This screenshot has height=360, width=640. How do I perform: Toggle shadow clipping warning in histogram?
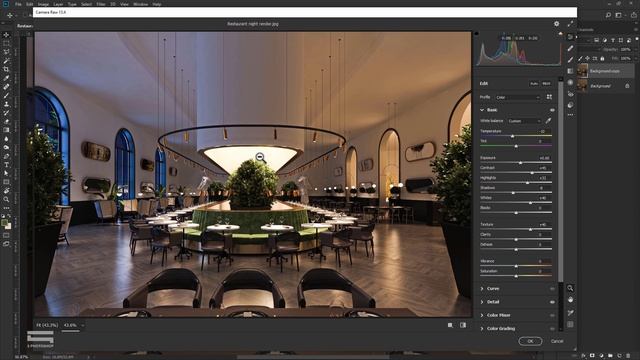pyautogui.click(x=476, y=33)
